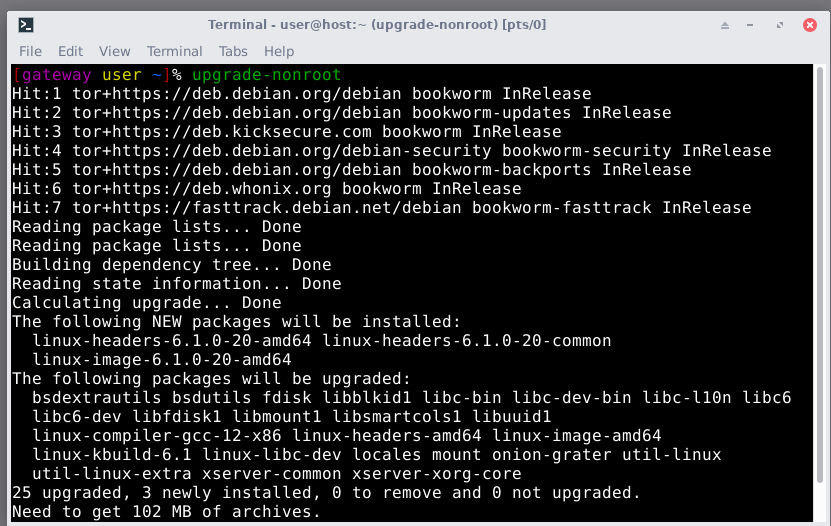Viewport: 831px width, 526px height.
Task: Click the keep-above arrow icon in title bar
Action: tap(724, 25)
